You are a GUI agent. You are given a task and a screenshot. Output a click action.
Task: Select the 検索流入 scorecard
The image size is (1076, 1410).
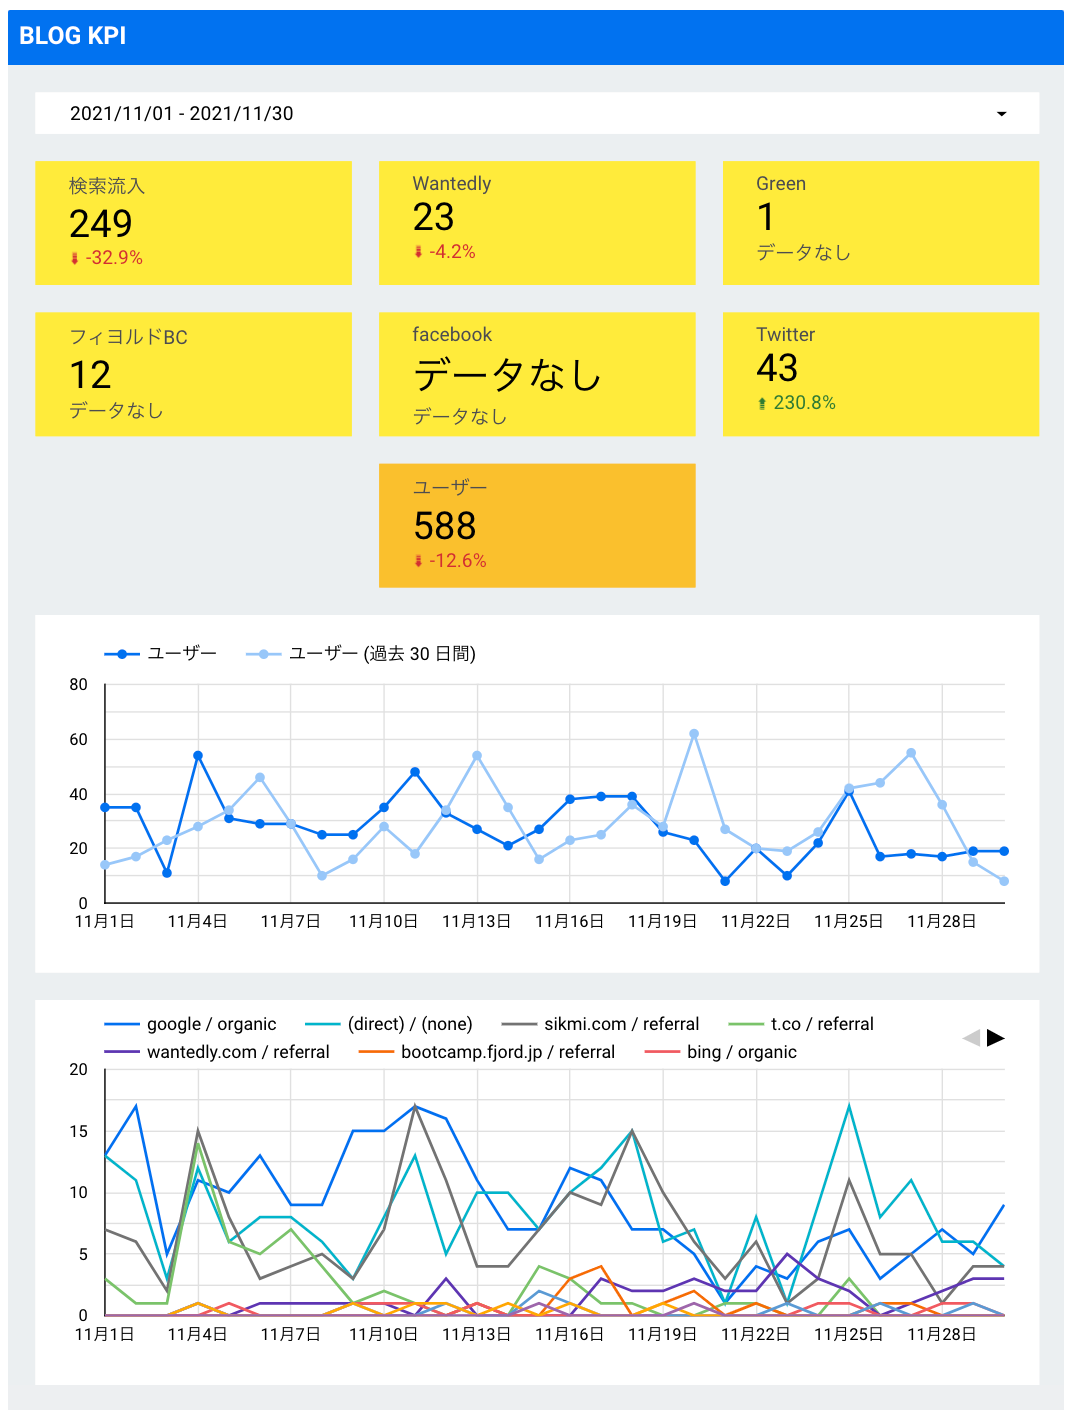point(193,222)
